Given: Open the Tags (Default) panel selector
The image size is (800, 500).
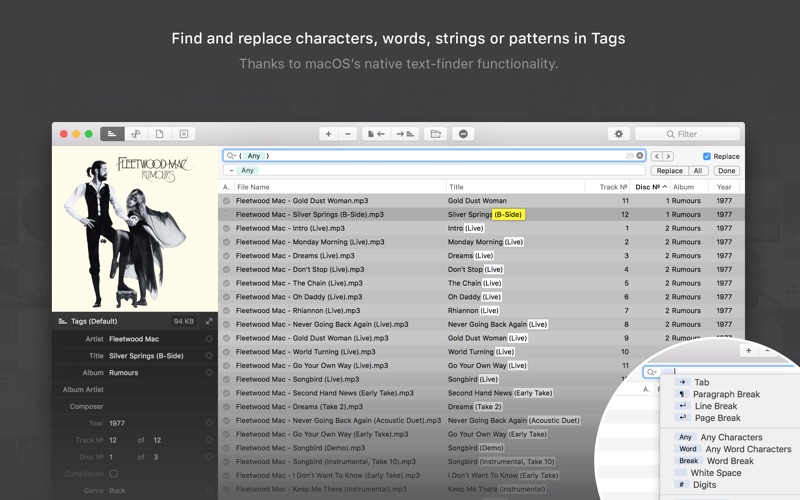Looking at the screenshot, I should pyautogui.click(x=93, y=321).
